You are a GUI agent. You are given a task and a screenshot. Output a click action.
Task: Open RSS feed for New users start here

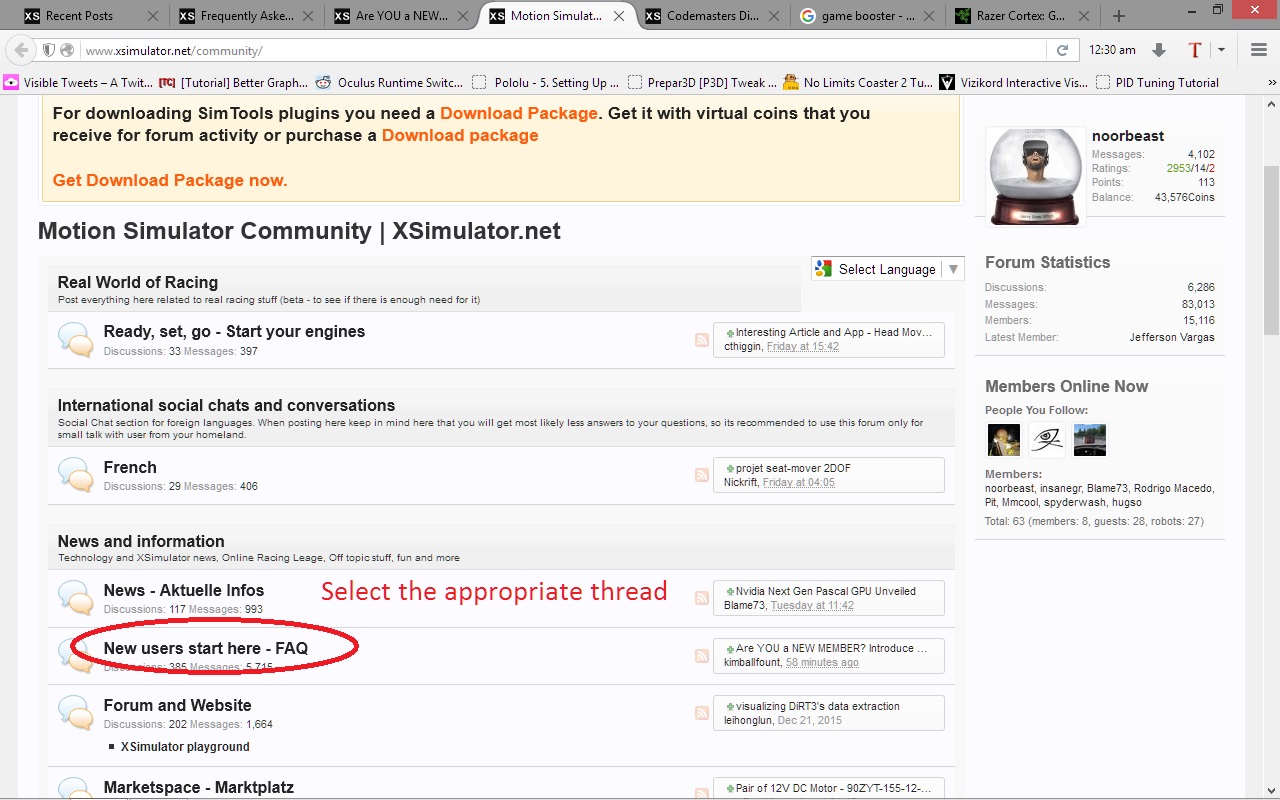tap(702, 656)
